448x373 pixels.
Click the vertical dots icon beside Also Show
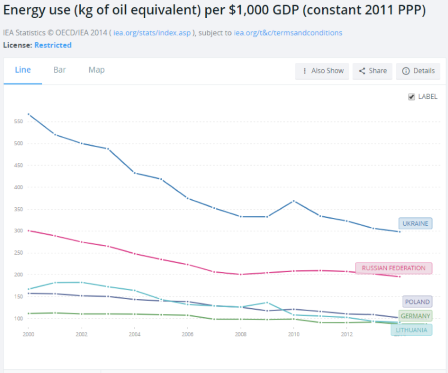click(x=304, y=71)
